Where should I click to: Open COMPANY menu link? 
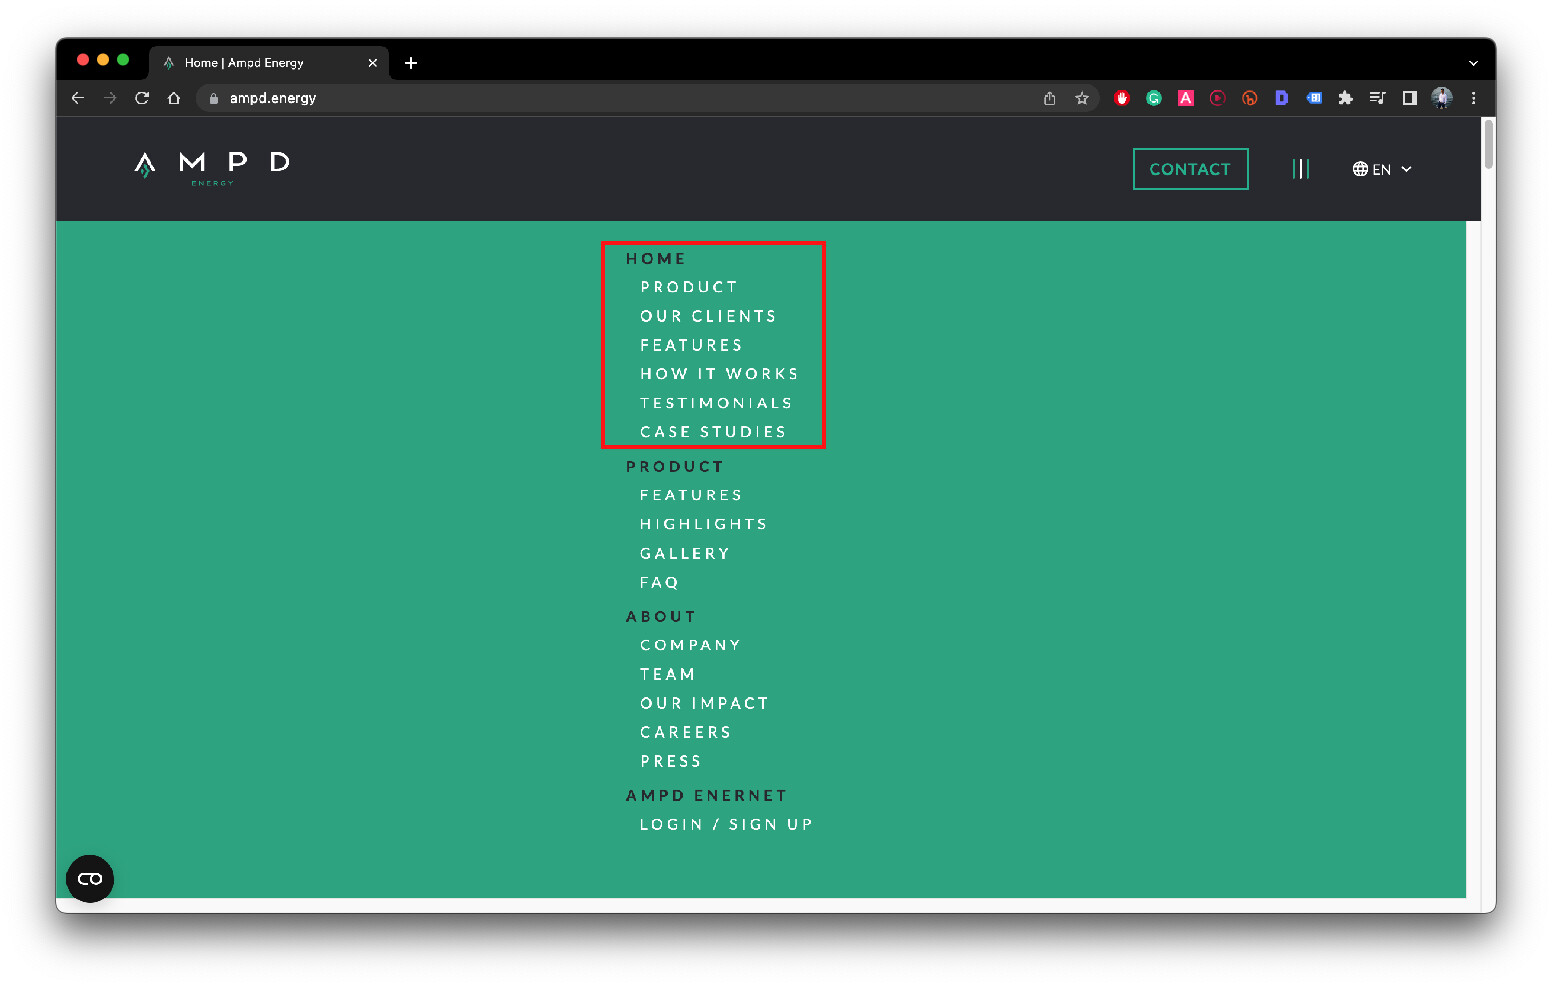click(691, 645)
